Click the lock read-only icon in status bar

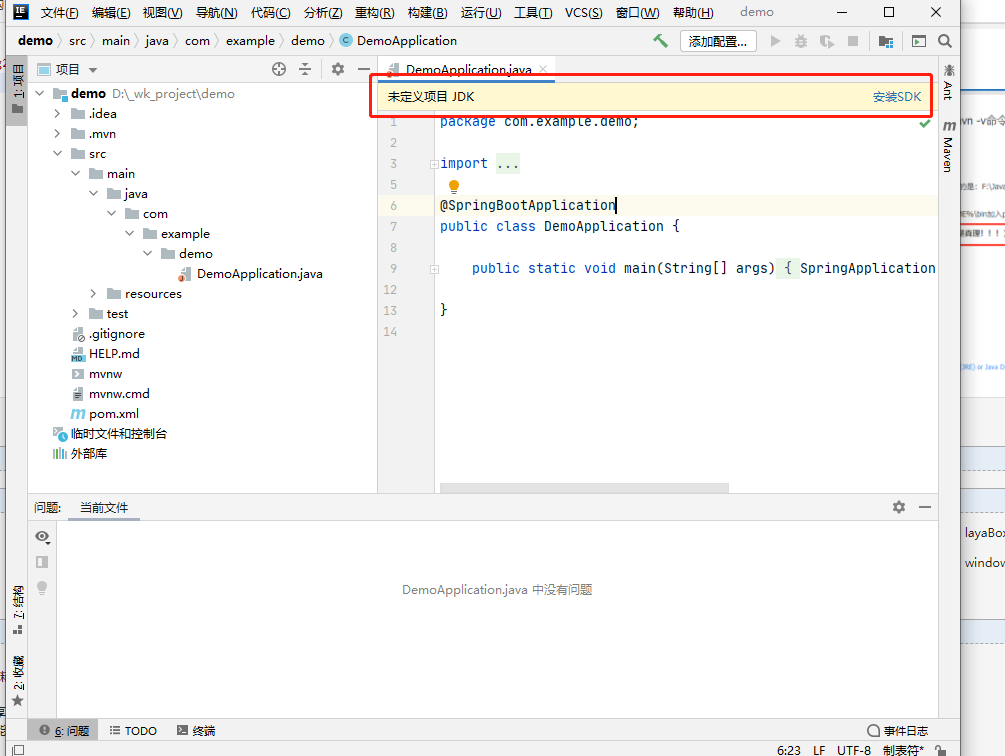point(940,750)
